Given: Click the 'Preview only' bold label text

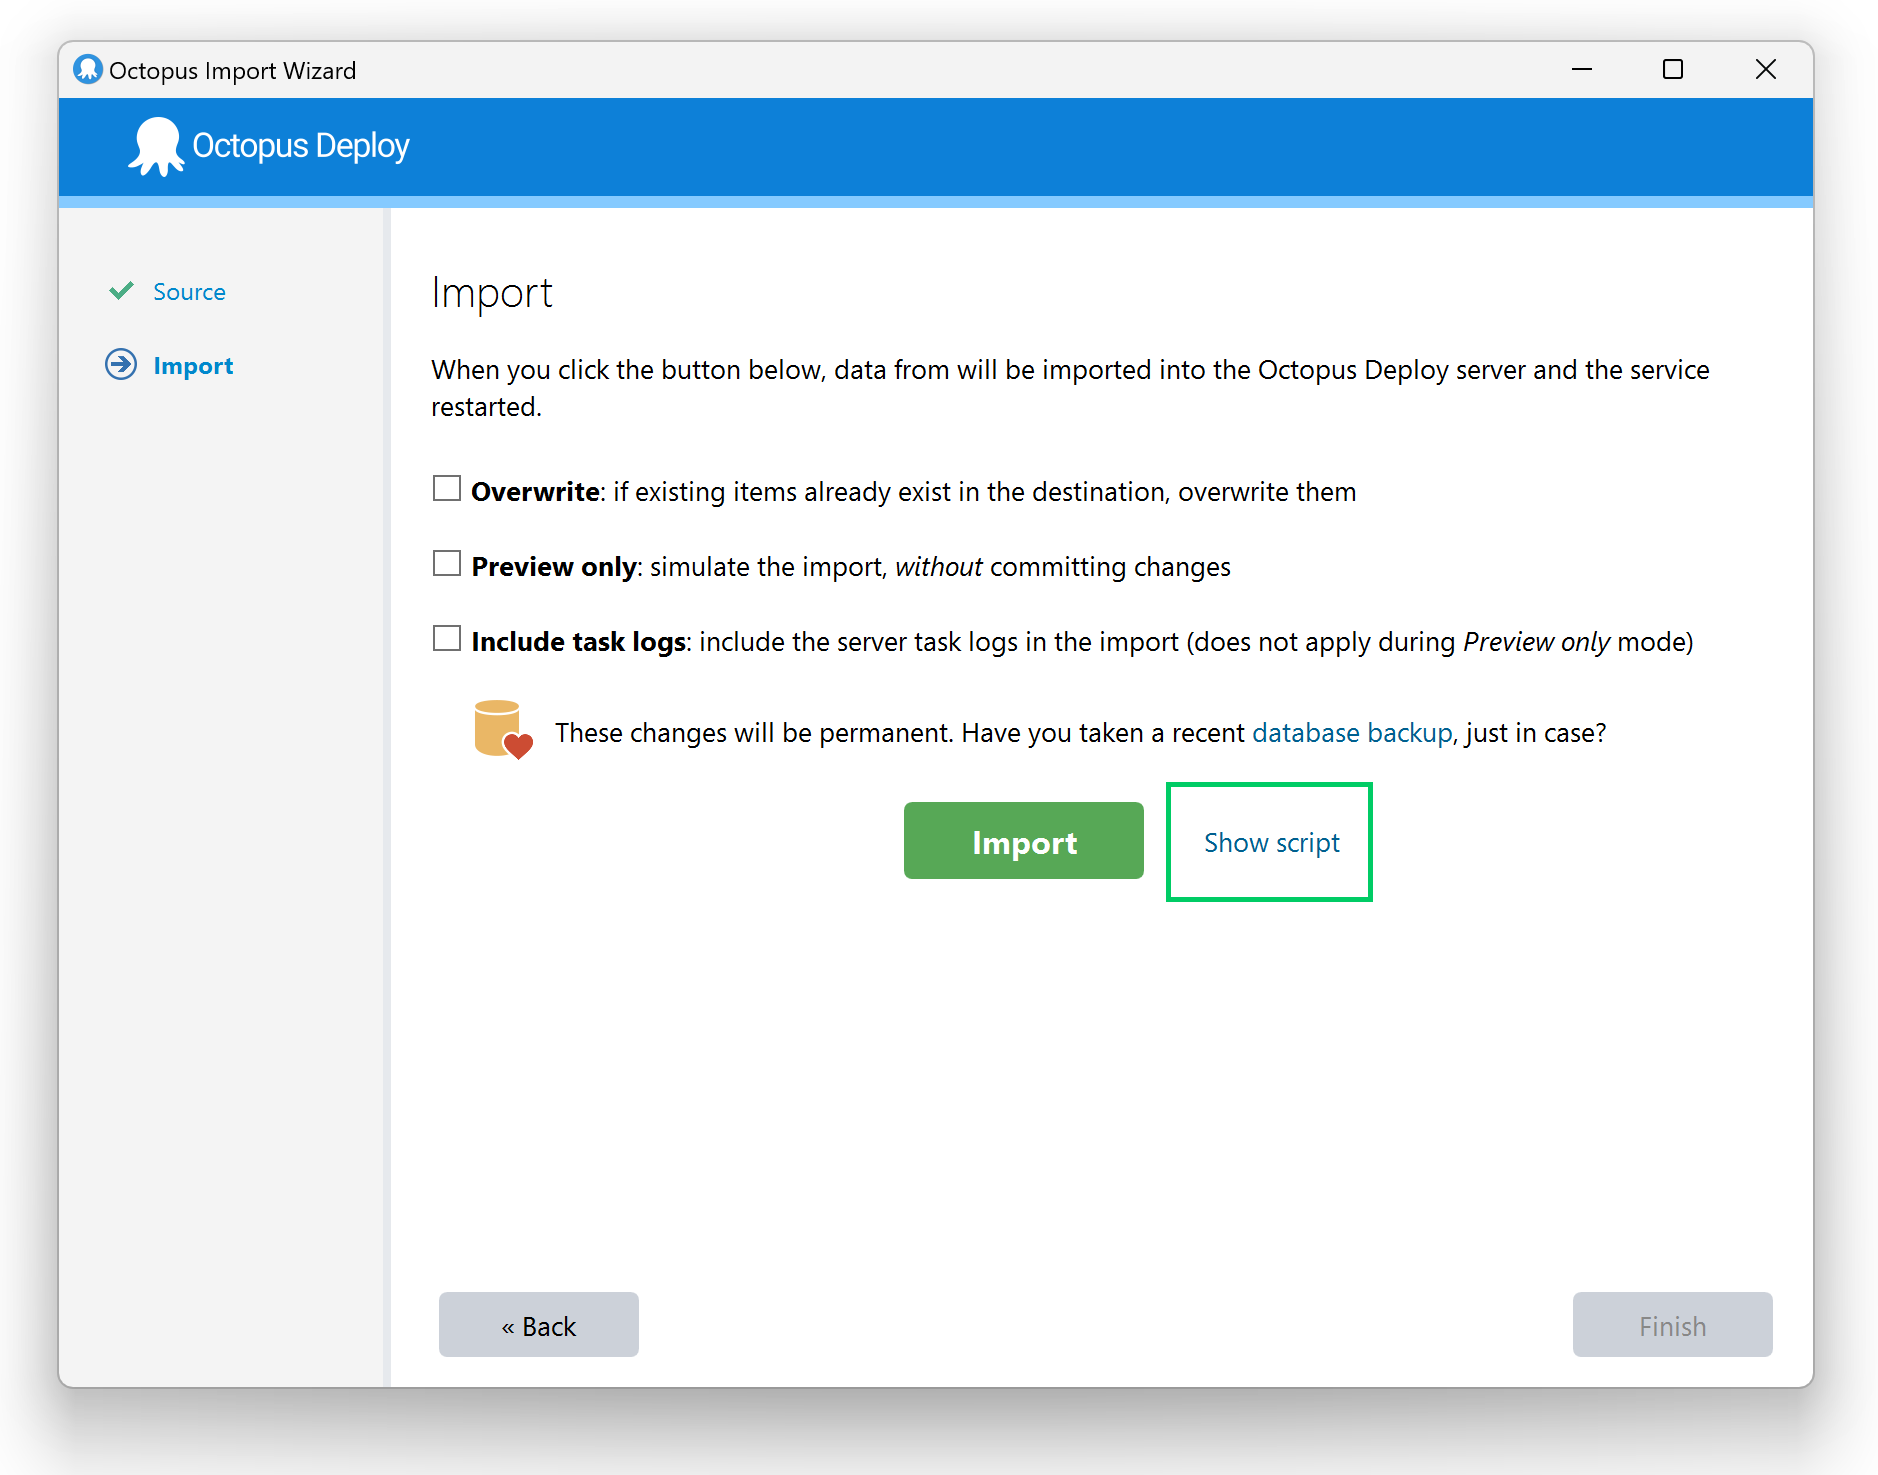Looking at the screenshot, I should 554,567.
